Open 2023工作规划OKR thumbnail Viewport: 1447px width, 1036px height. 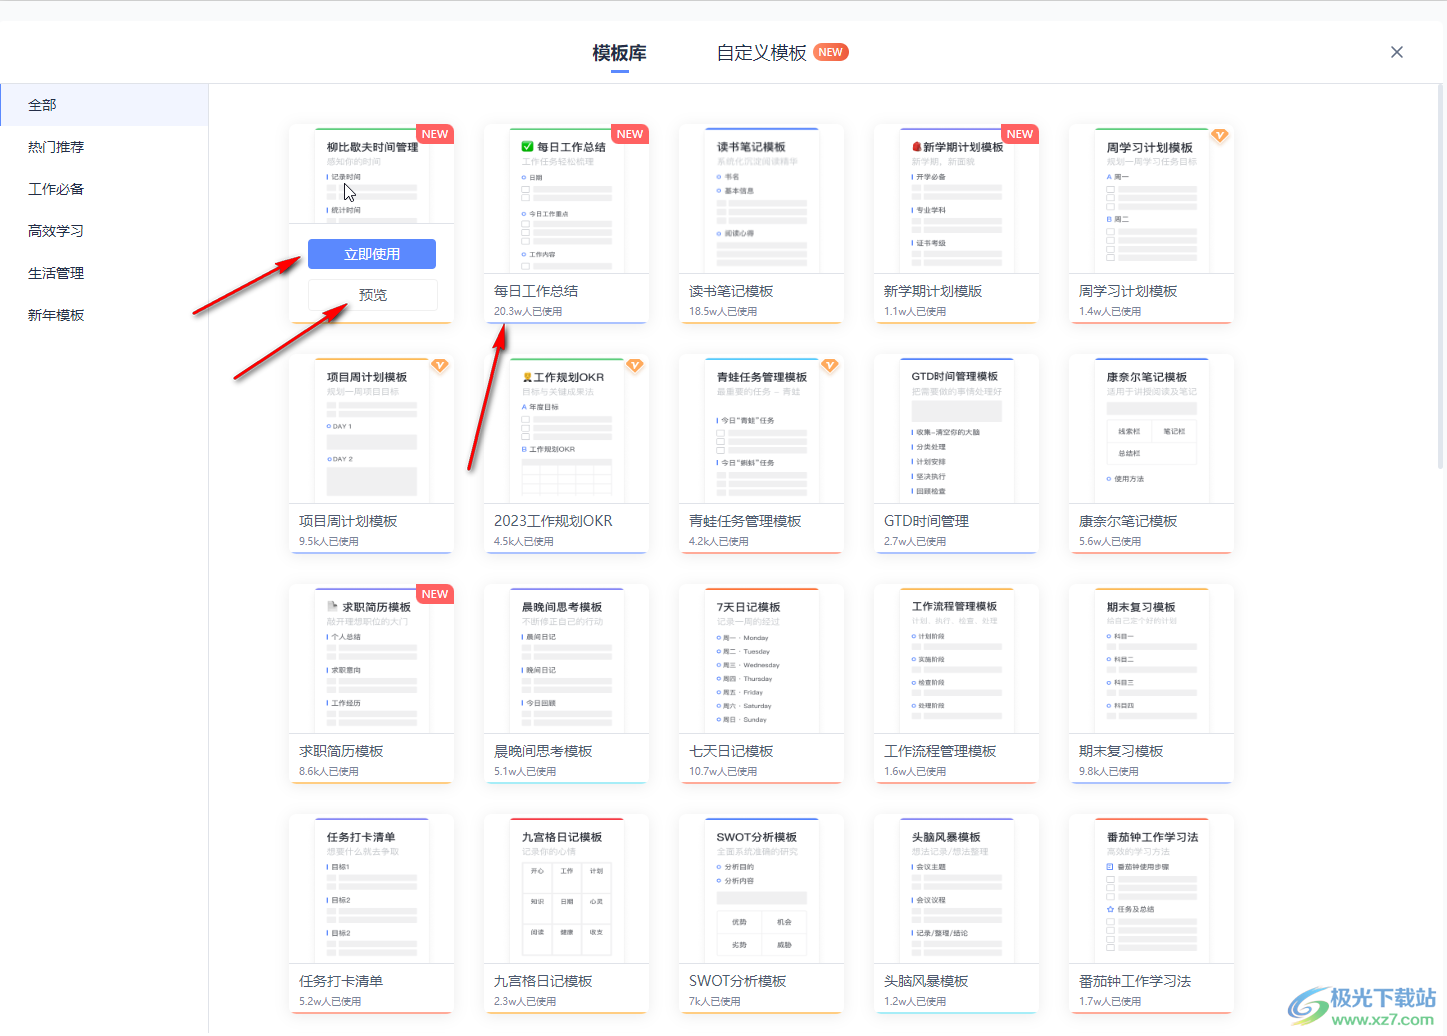click(x=566, y=429)
